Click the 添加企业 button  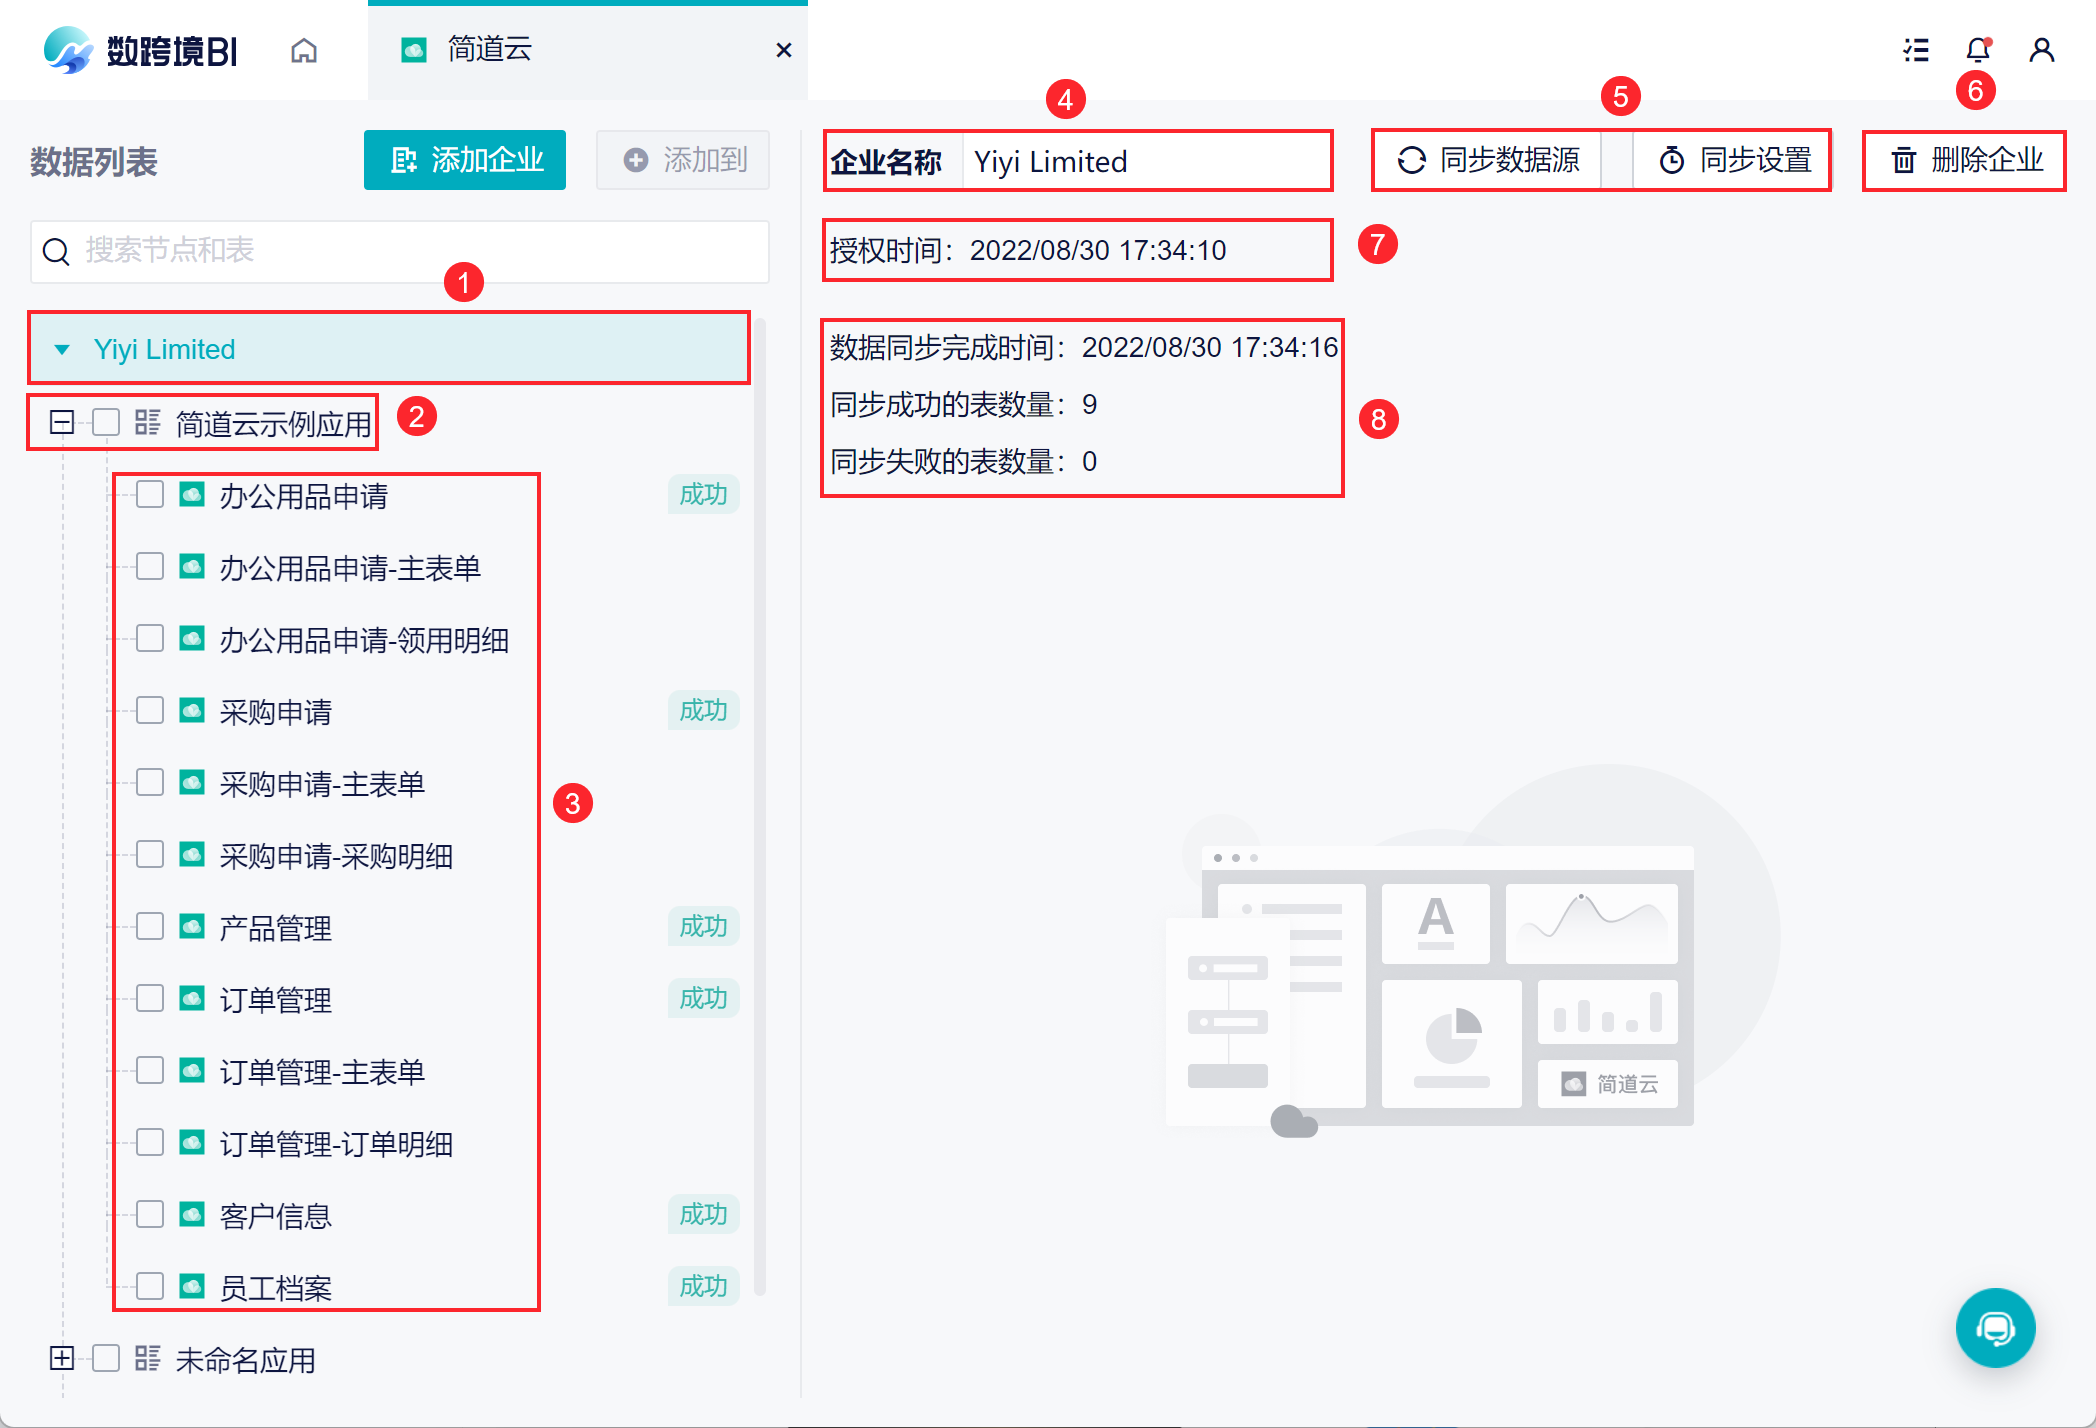tap(465, 160)
